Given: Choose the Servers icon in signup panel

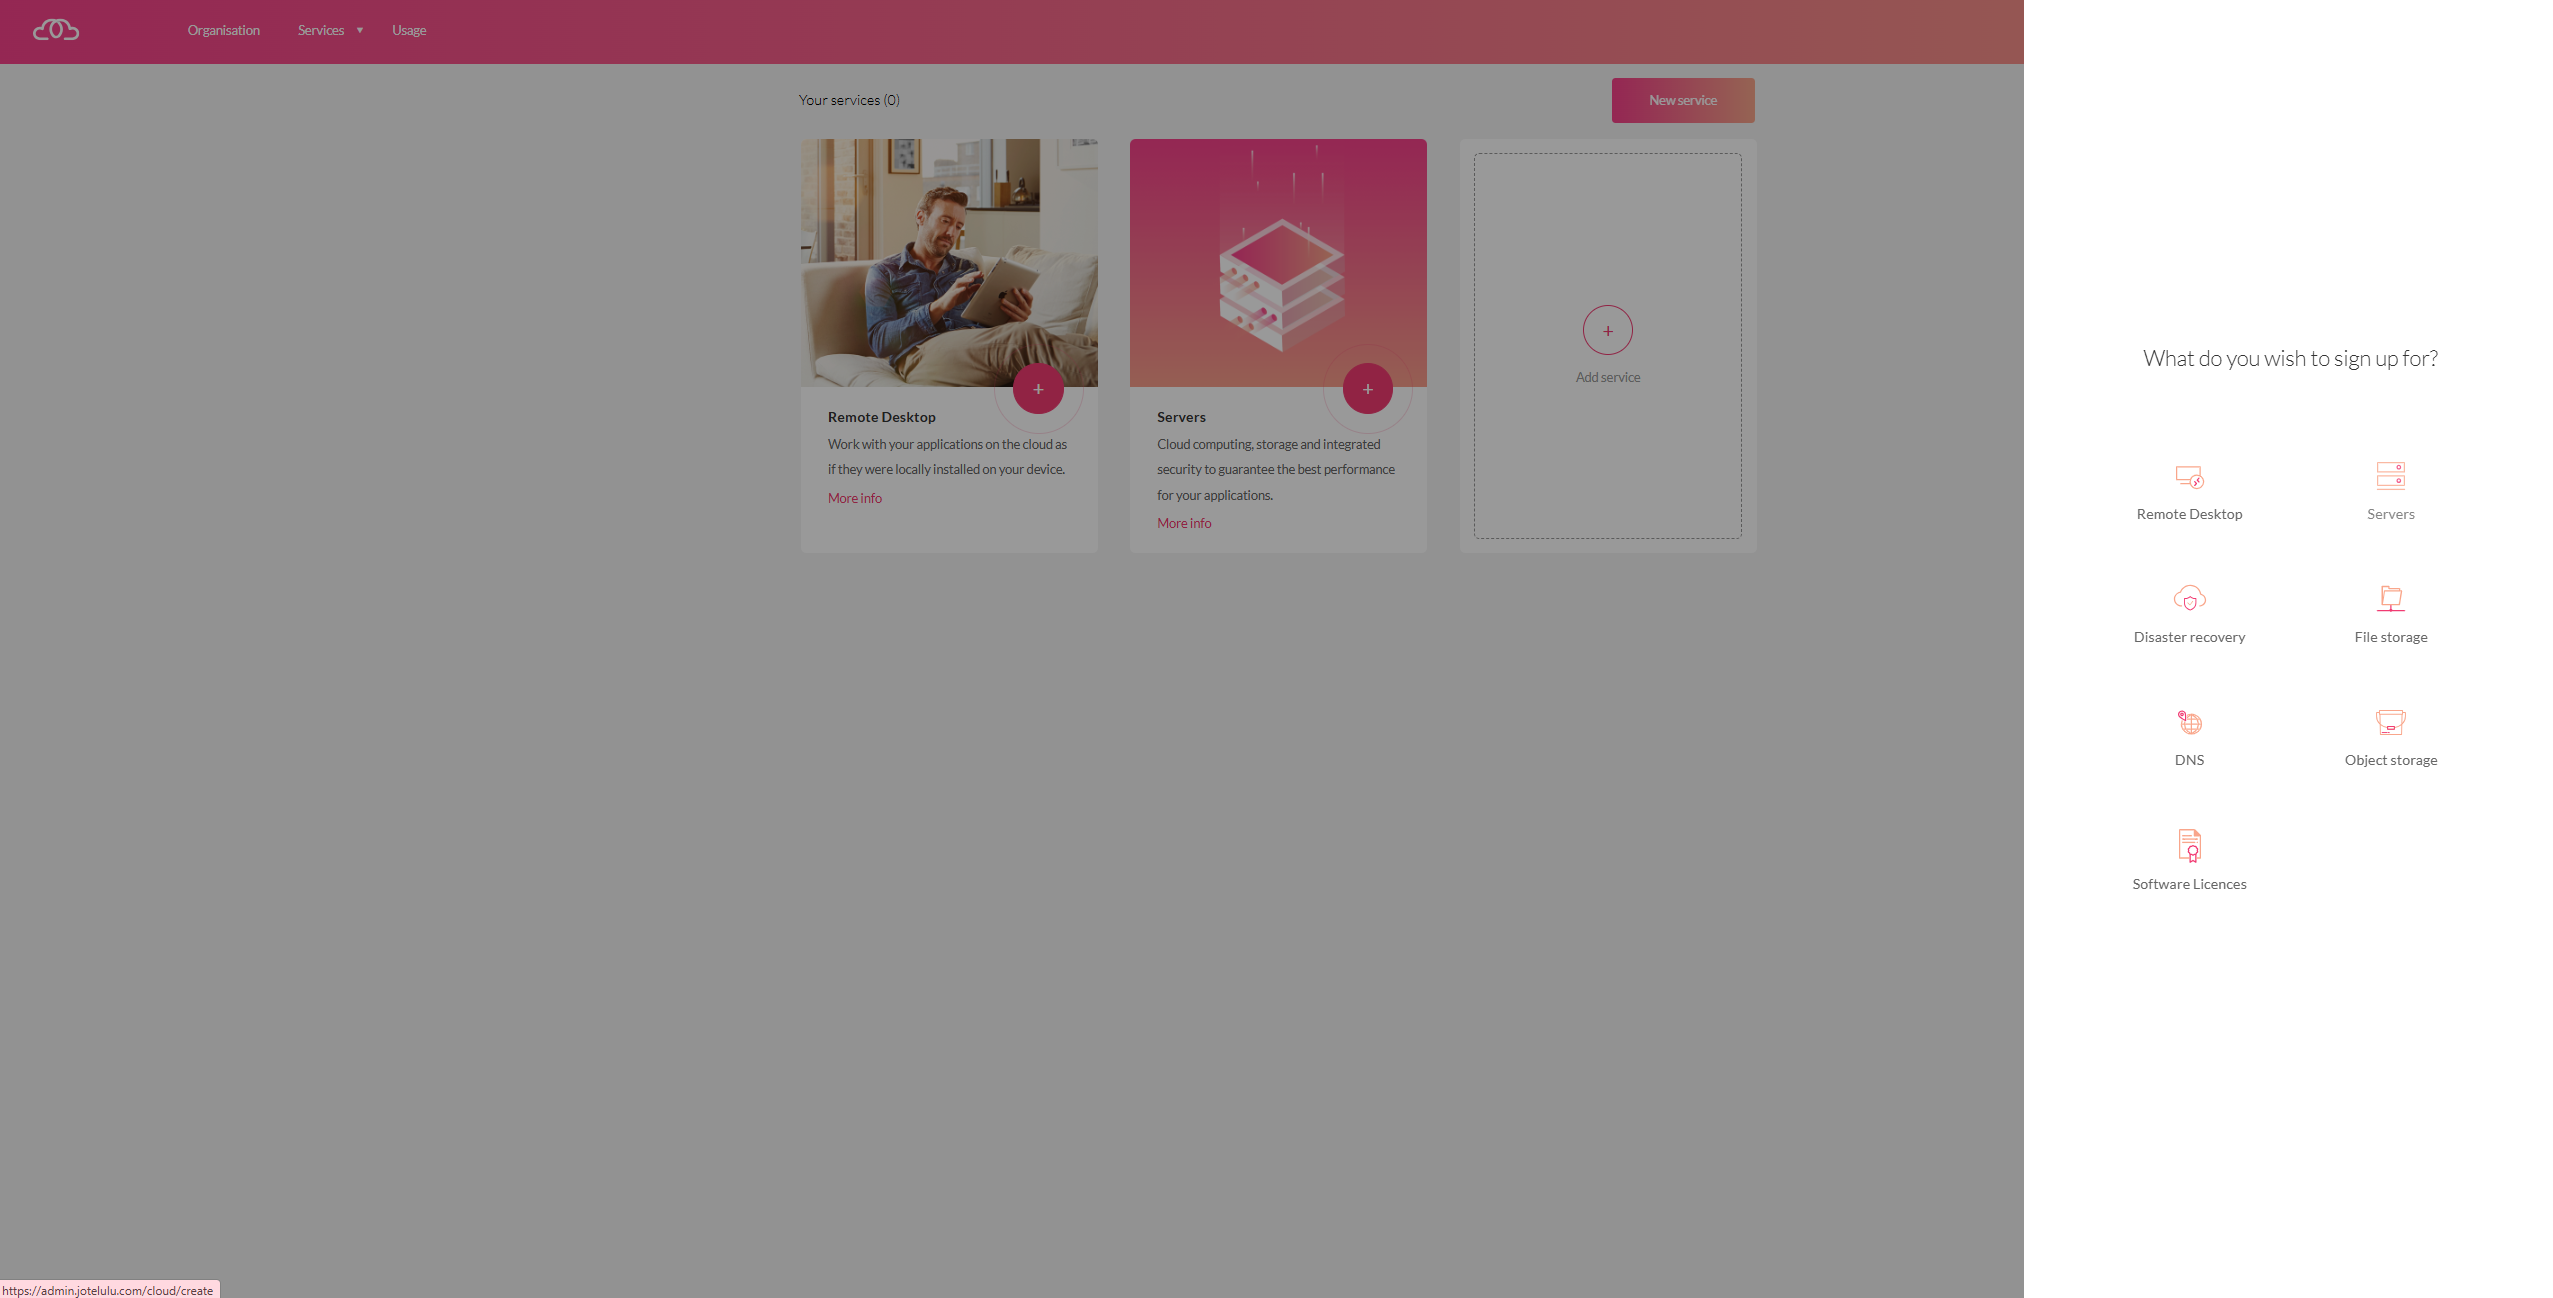Looking at the screenshot, I should pyautogui.click(x=2390, y=475).
